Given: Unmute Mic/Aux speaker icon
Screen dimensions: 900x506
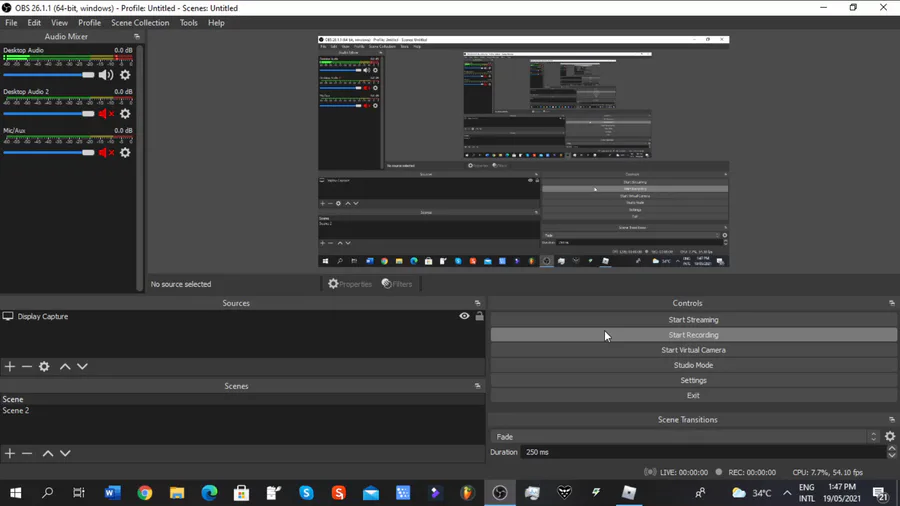Looking at the screenshot, I should [106, 153].
